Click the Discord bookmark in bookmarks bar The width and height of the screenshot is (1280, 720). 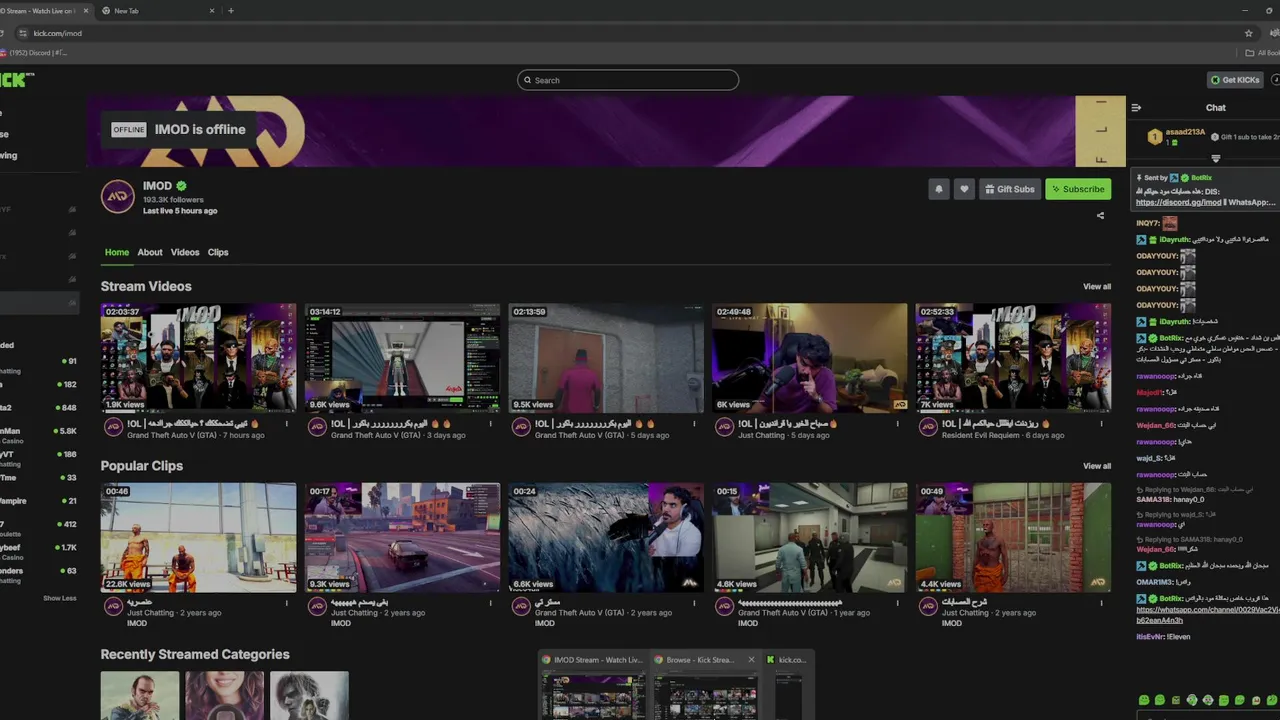pyautogui.click(x=35, y=53)
